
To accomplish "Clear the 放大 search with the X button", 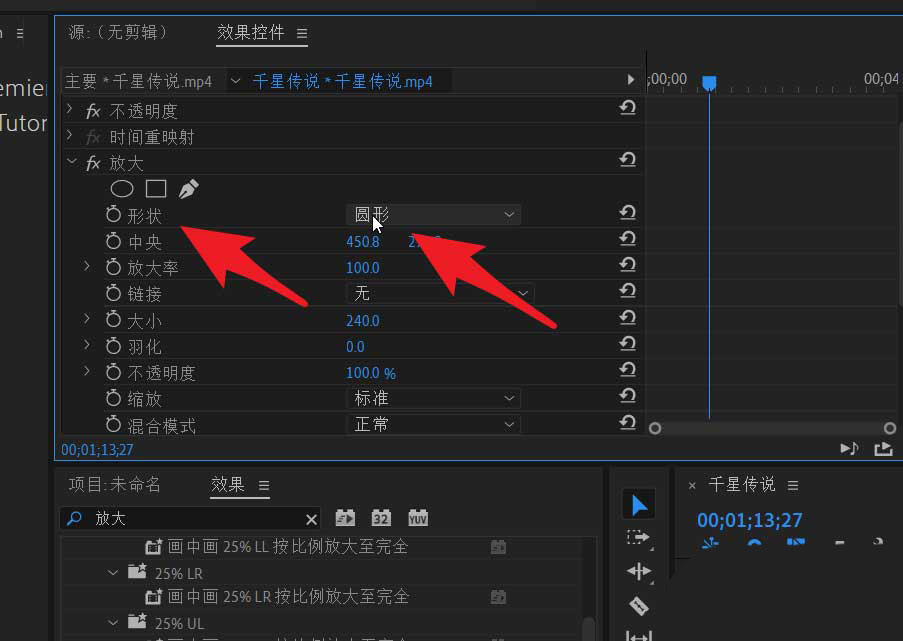I will pyautogui.click(x=311, y=519).
